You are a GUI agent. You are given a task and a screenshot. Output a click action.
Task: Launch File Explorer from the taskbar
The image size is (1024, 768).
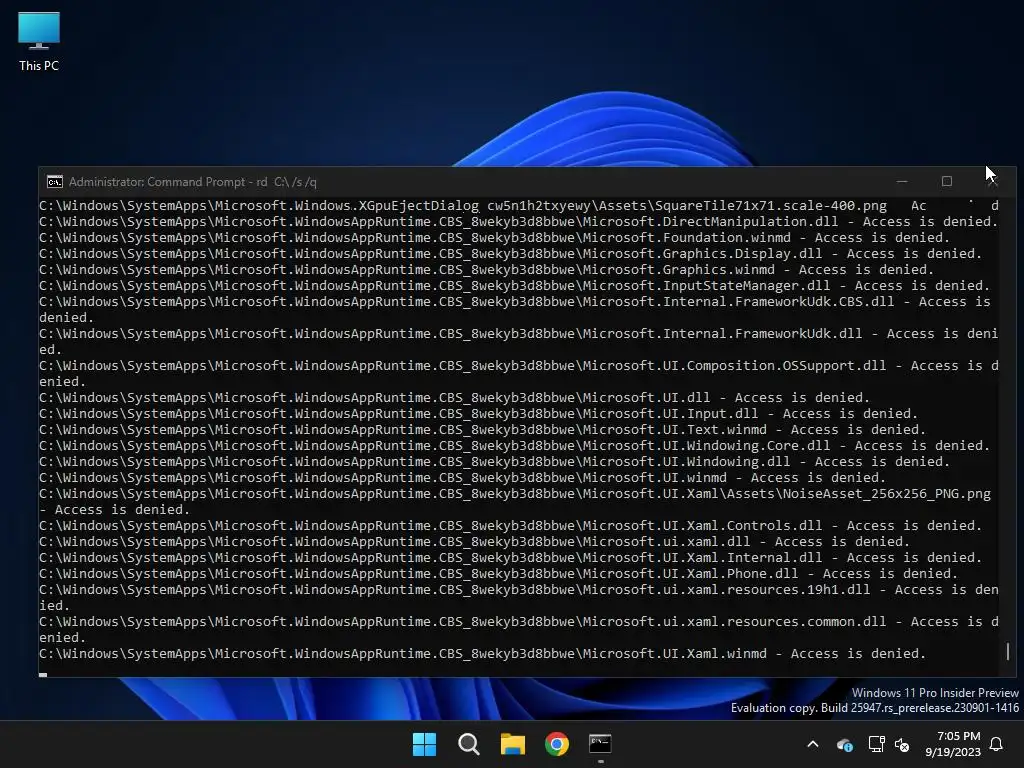[513, 744]
